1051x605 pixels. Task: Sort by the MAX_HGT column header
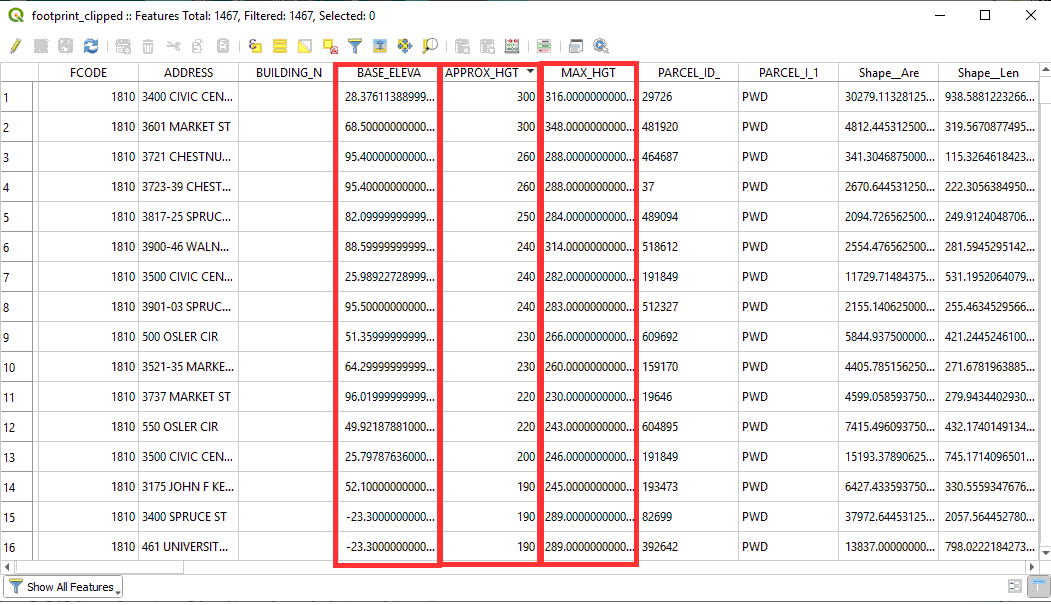pos(588,73)
